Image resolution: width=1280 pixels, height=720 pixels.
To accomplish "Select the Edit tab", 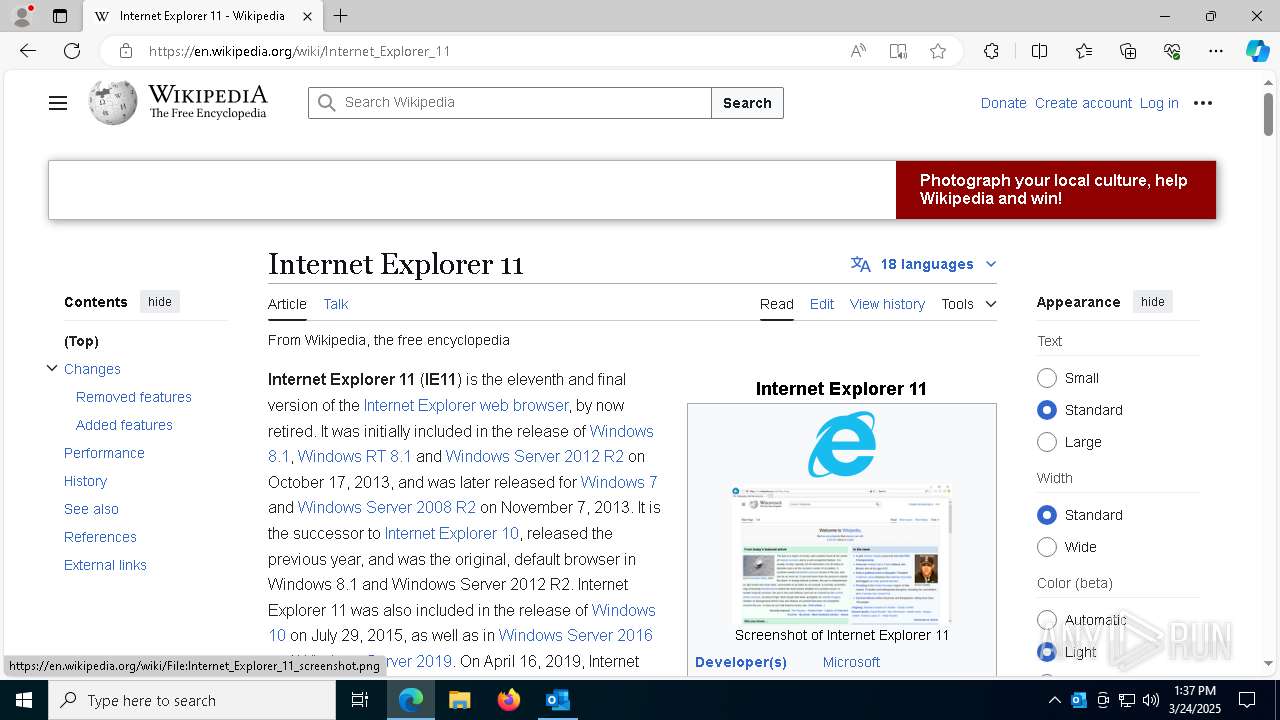I will (x=822, y=304).
